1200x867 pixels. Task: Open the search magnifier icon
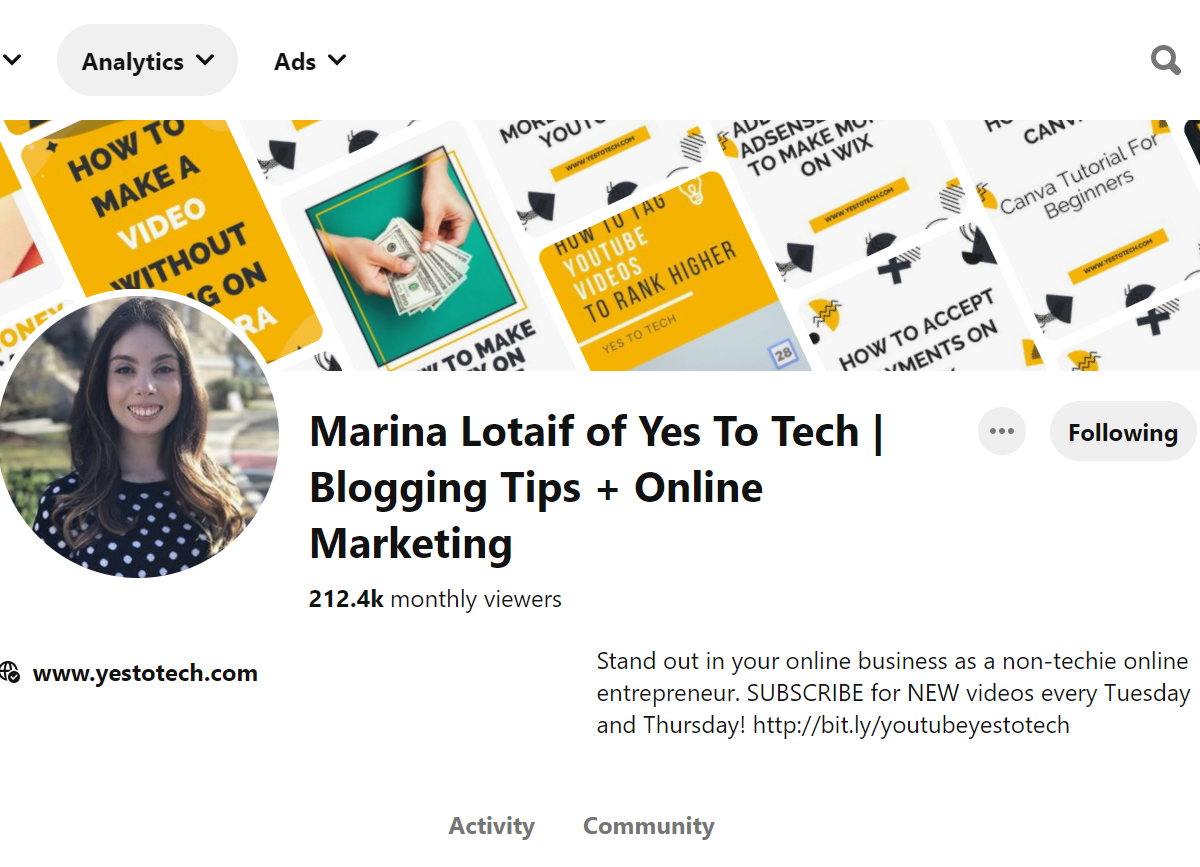(1165, 61)
